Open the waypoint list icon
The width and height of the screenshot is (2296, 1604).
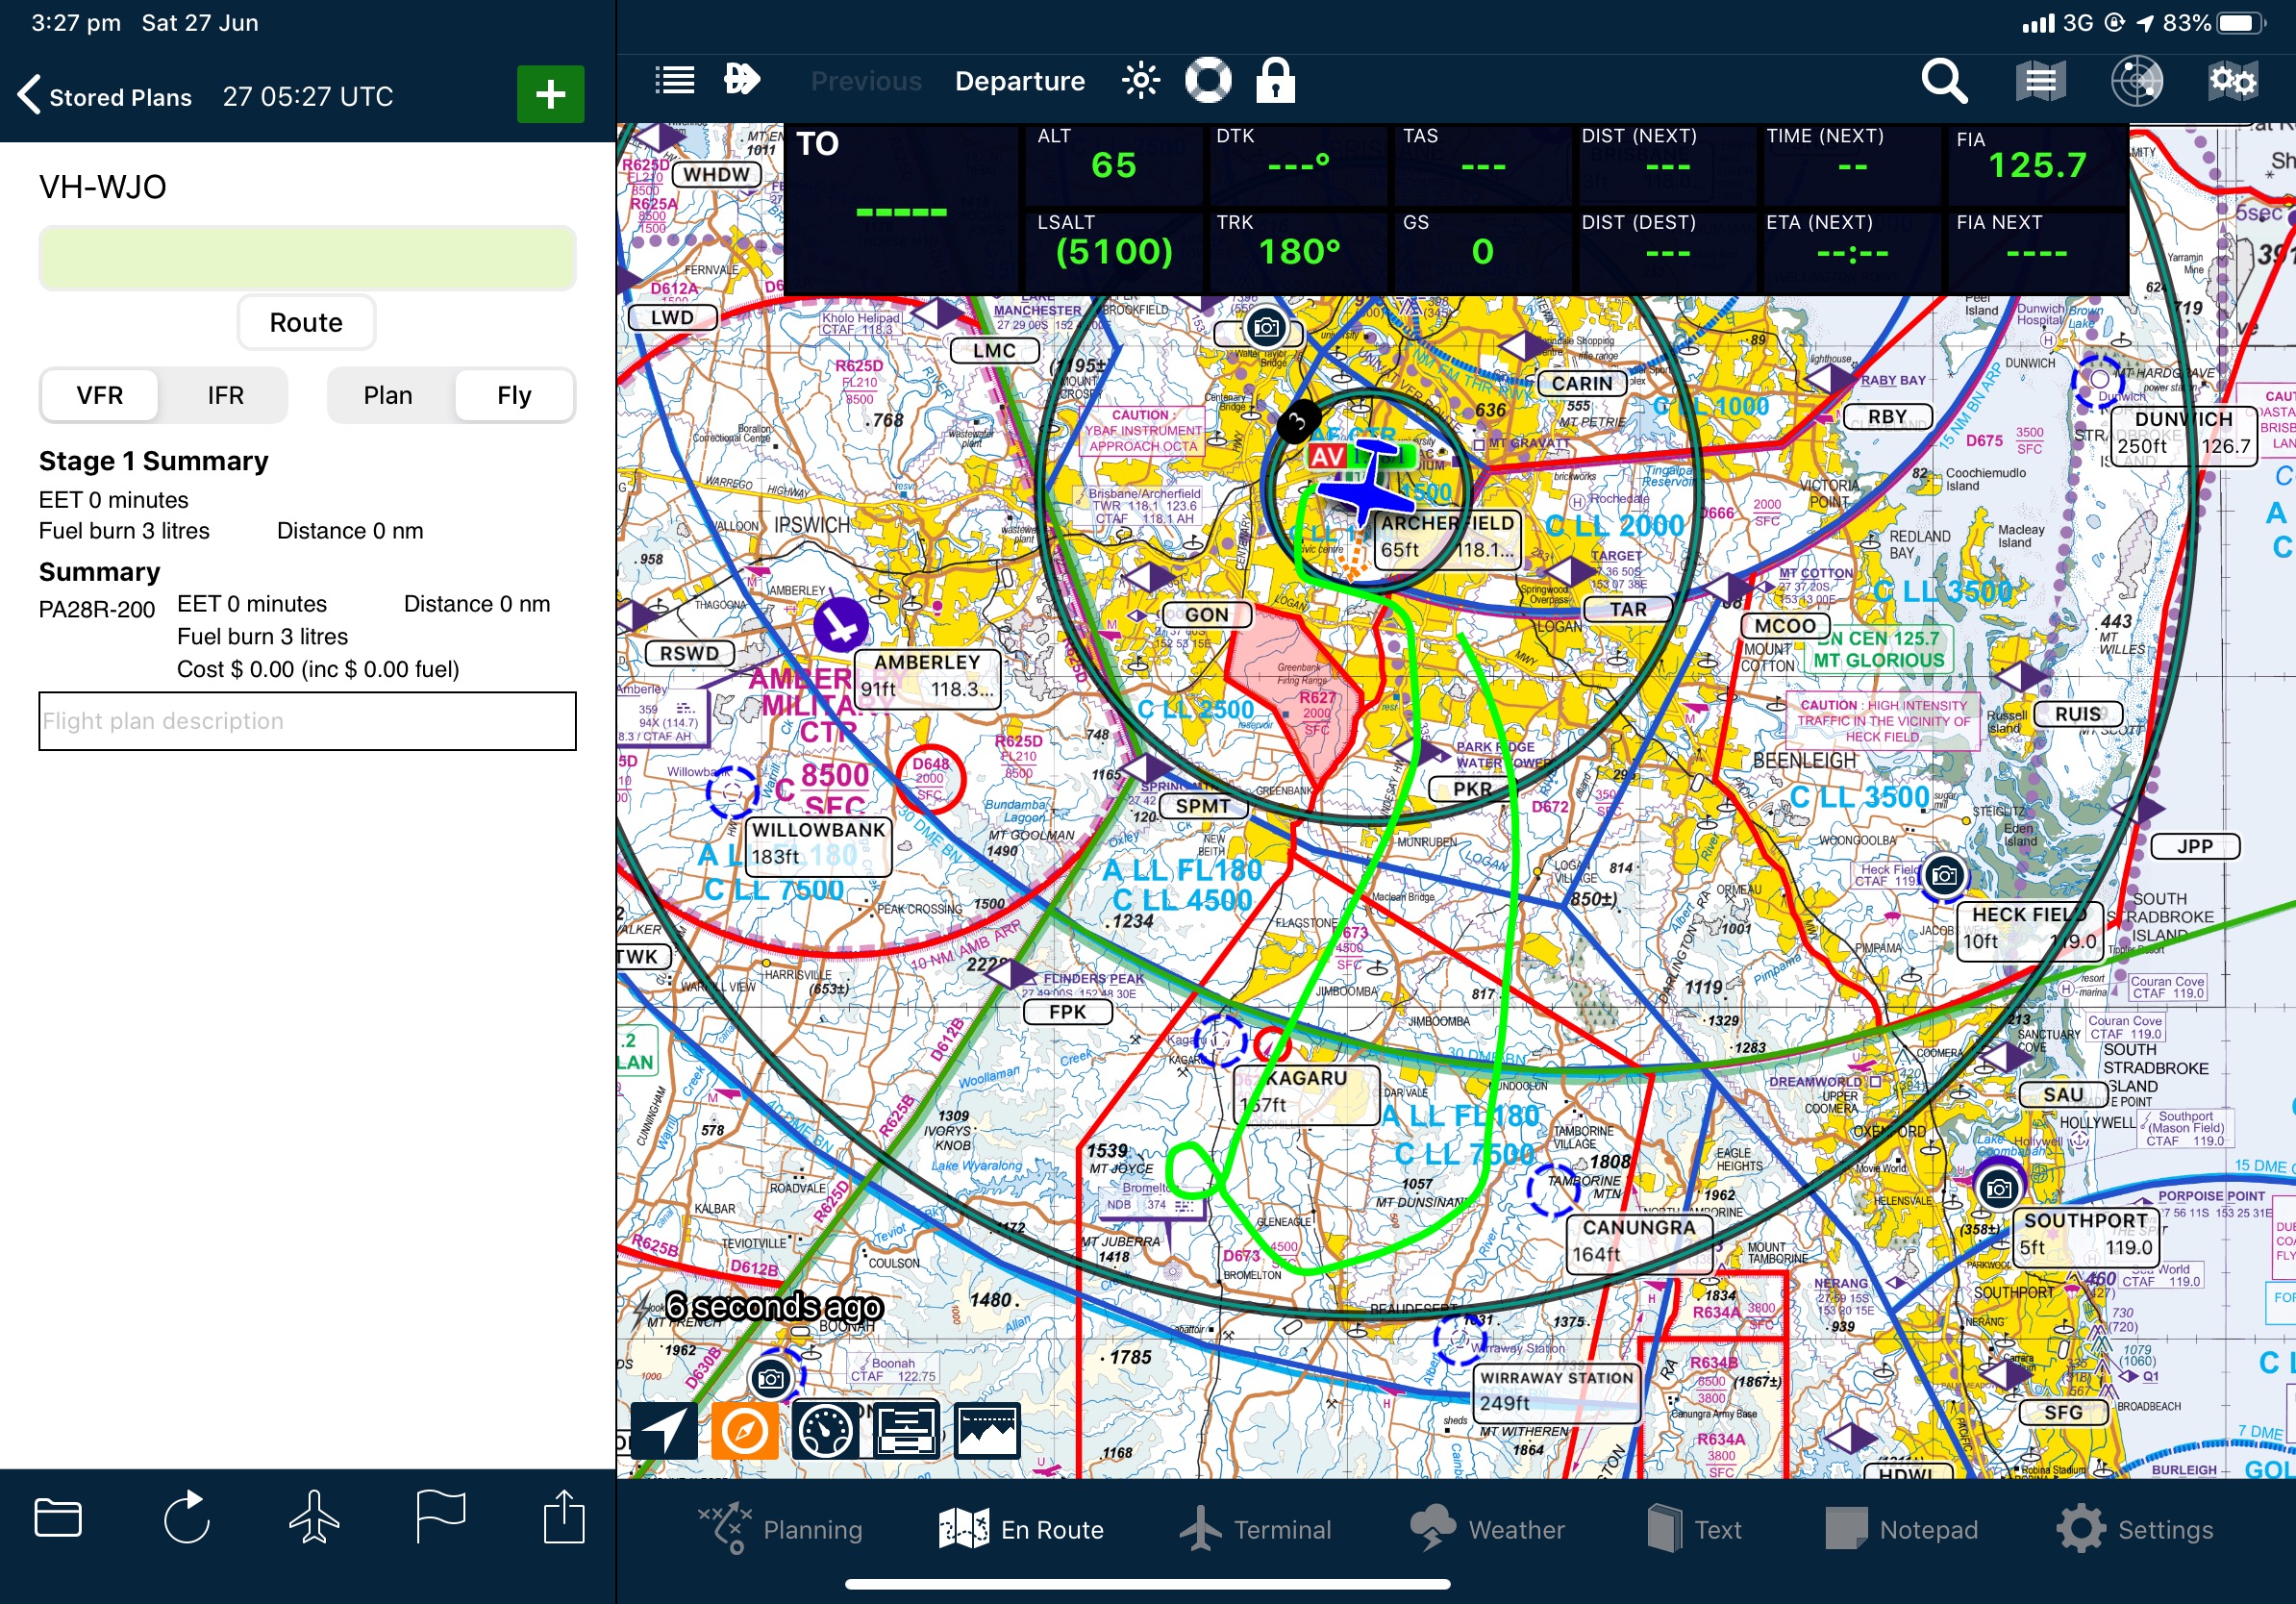click(674, 80)
